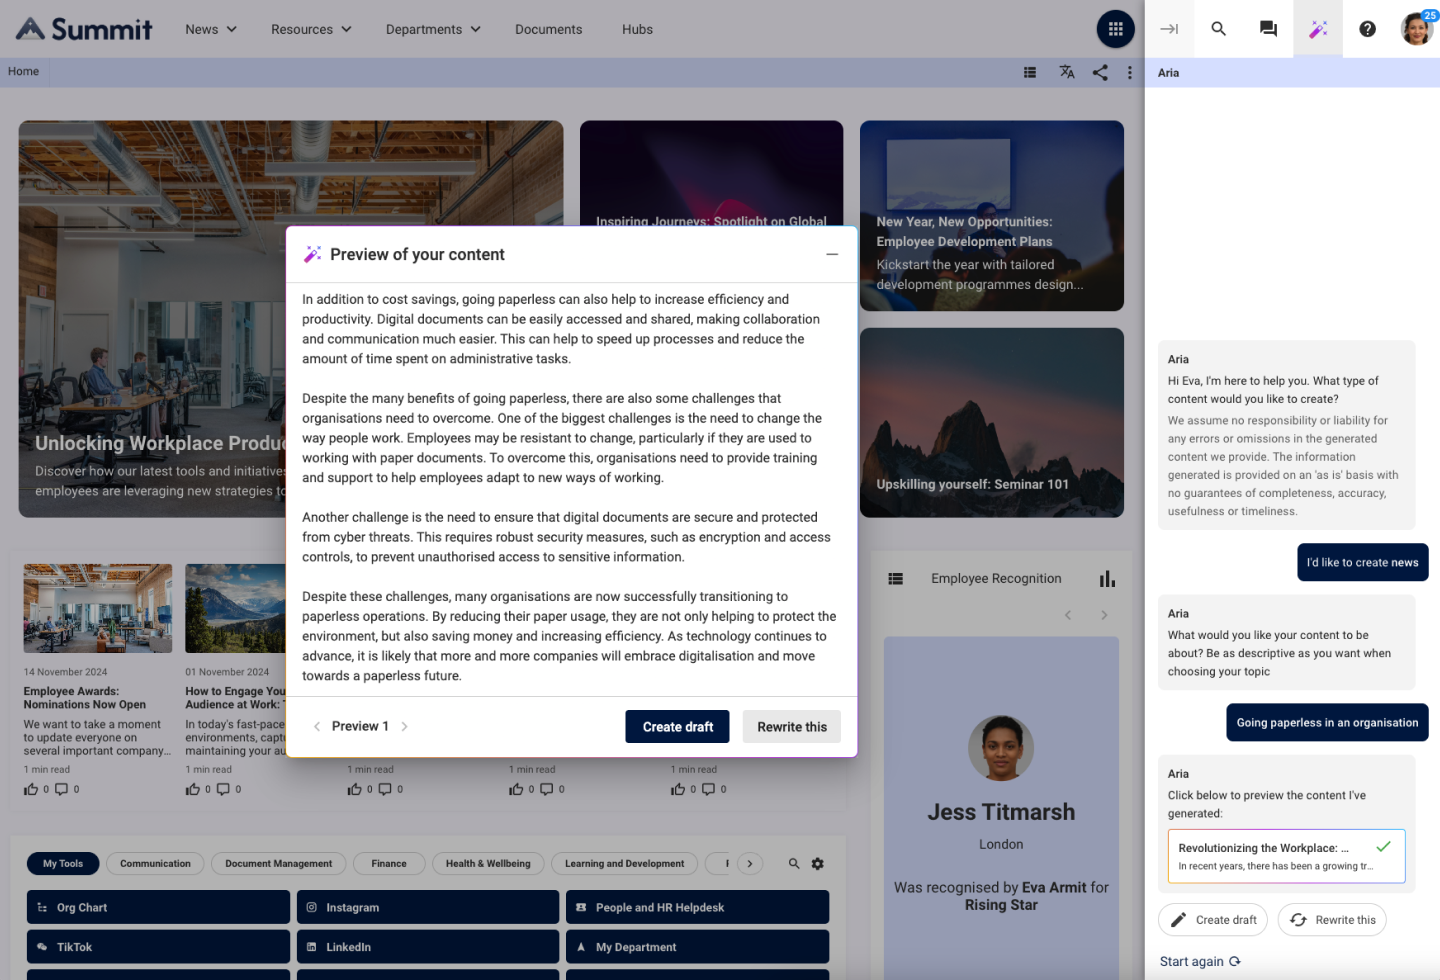Viewport: 1440px width, 980px height.
Task: Collapse the Aria panel with the arrow icon
Action: click(1168, 28)
